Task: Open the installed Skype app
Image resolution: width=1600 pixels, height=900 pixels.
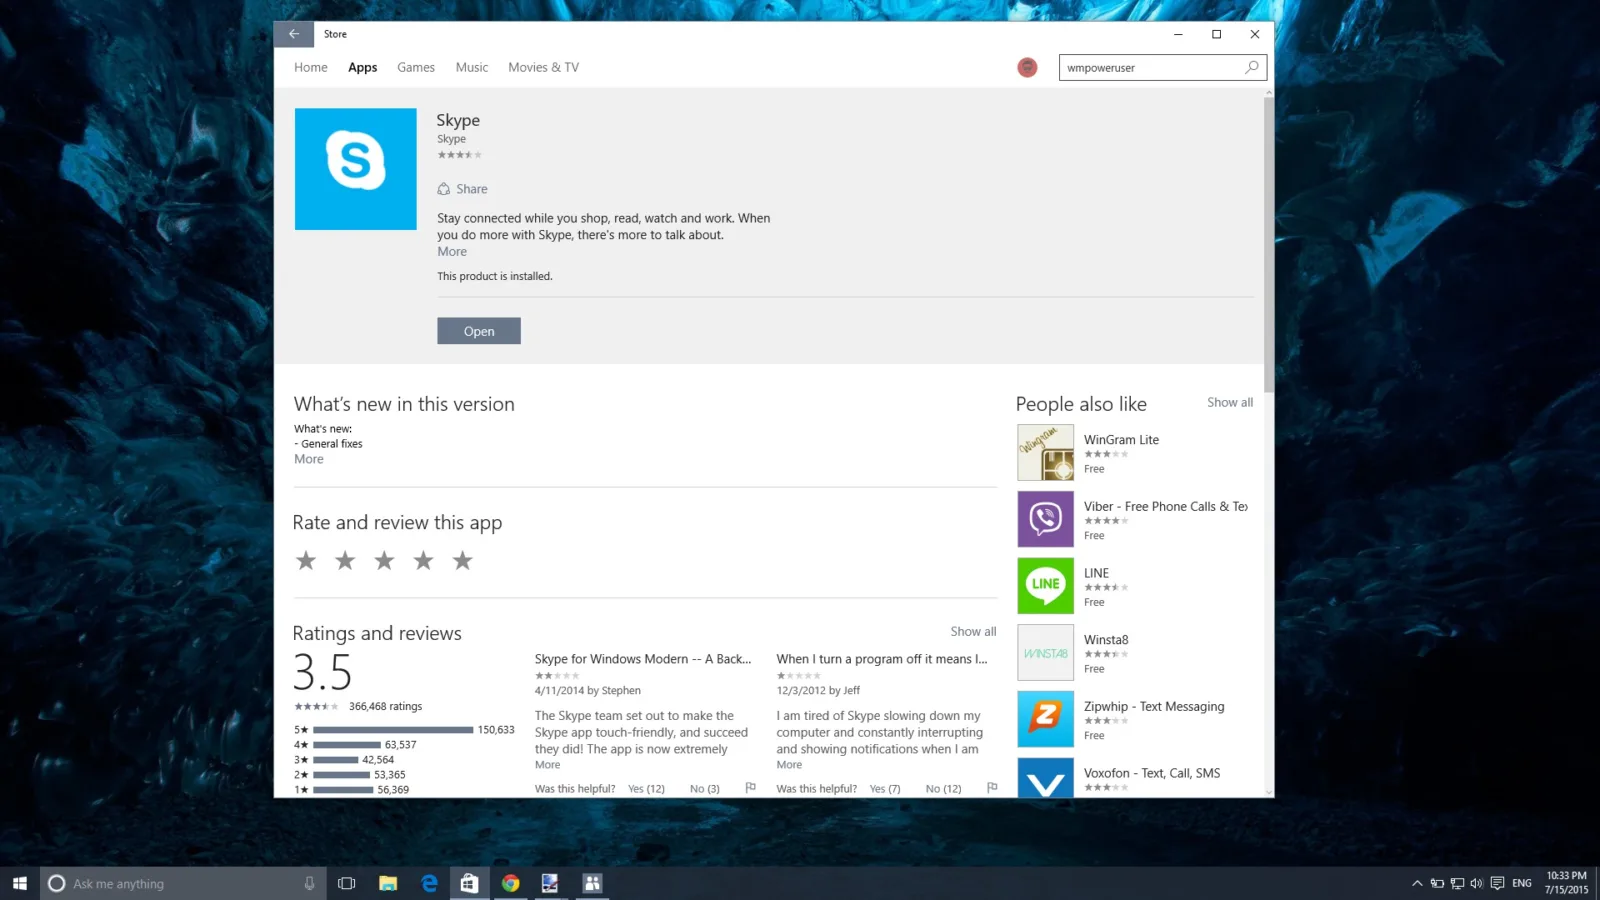Action: [479, 331]
